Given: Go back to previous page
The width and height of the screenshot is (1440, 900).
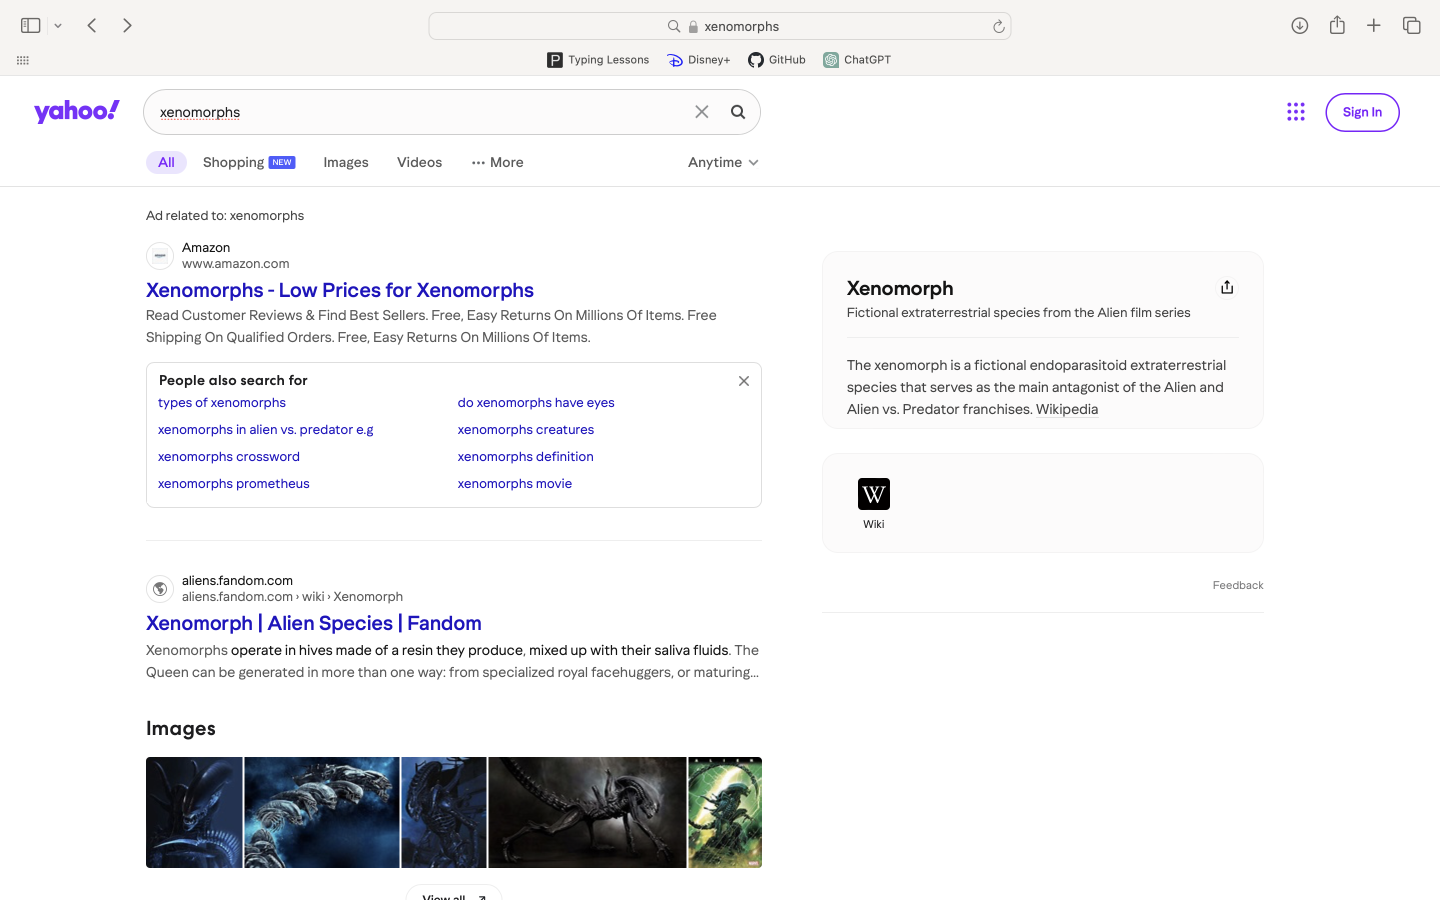Looking at the screenshot, I should (x=92, y=26).
